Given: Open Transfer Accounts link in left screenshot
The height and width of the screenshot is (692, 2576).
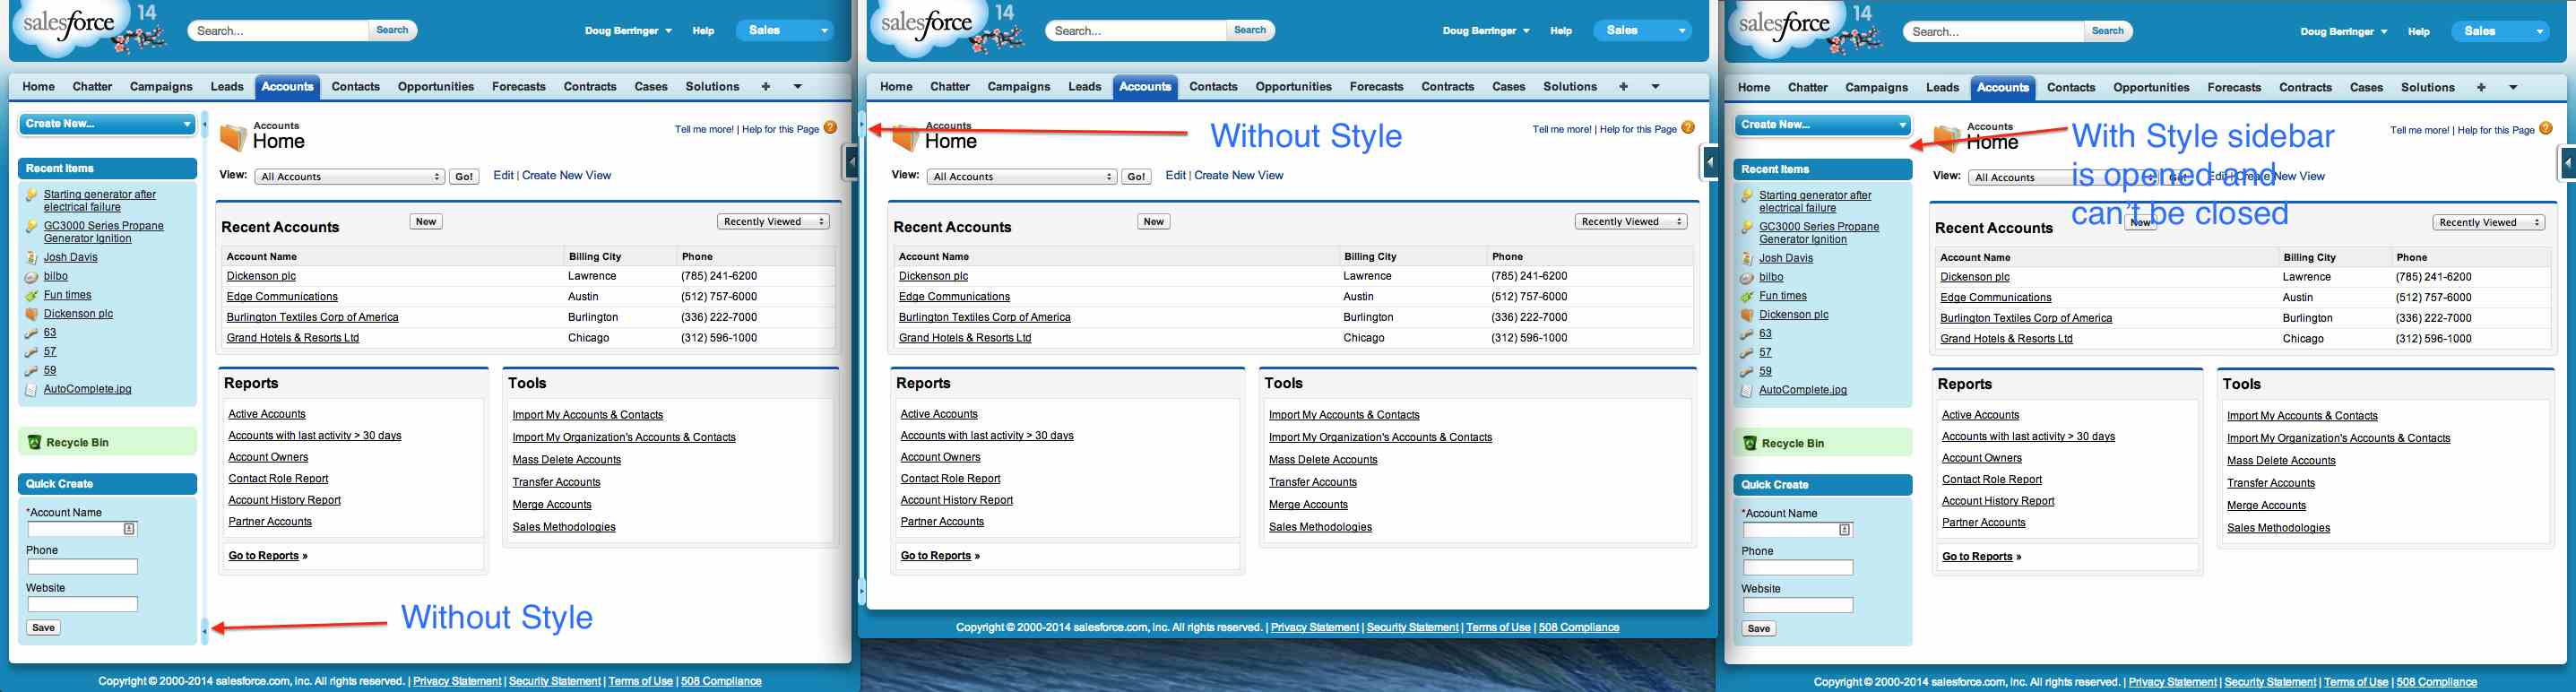Looking at the screenshot, I should 556,482.
